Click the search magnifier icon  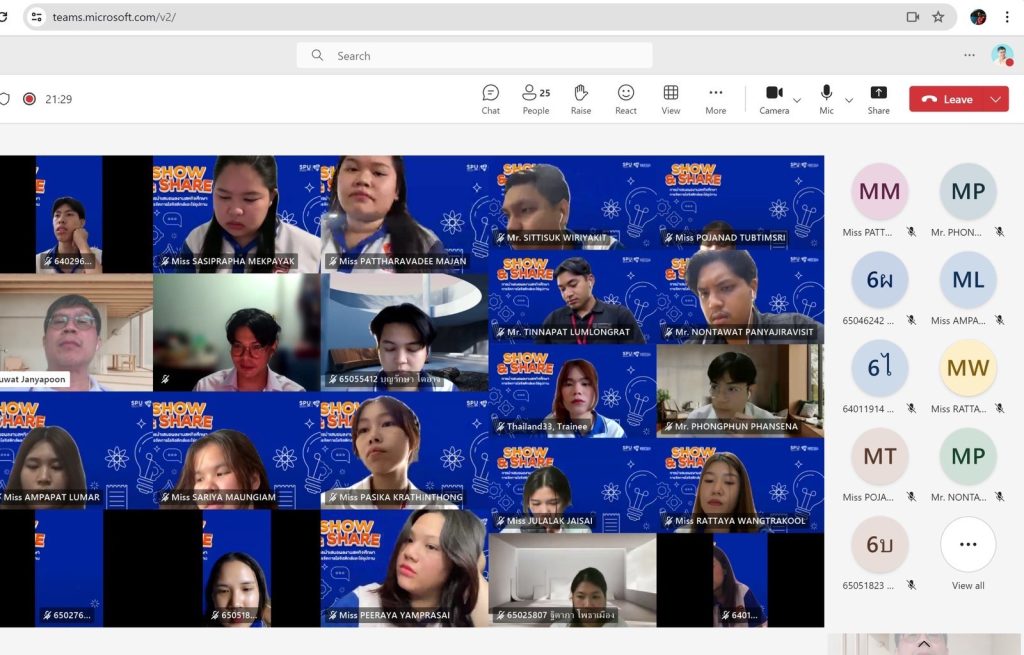(317, 56)
